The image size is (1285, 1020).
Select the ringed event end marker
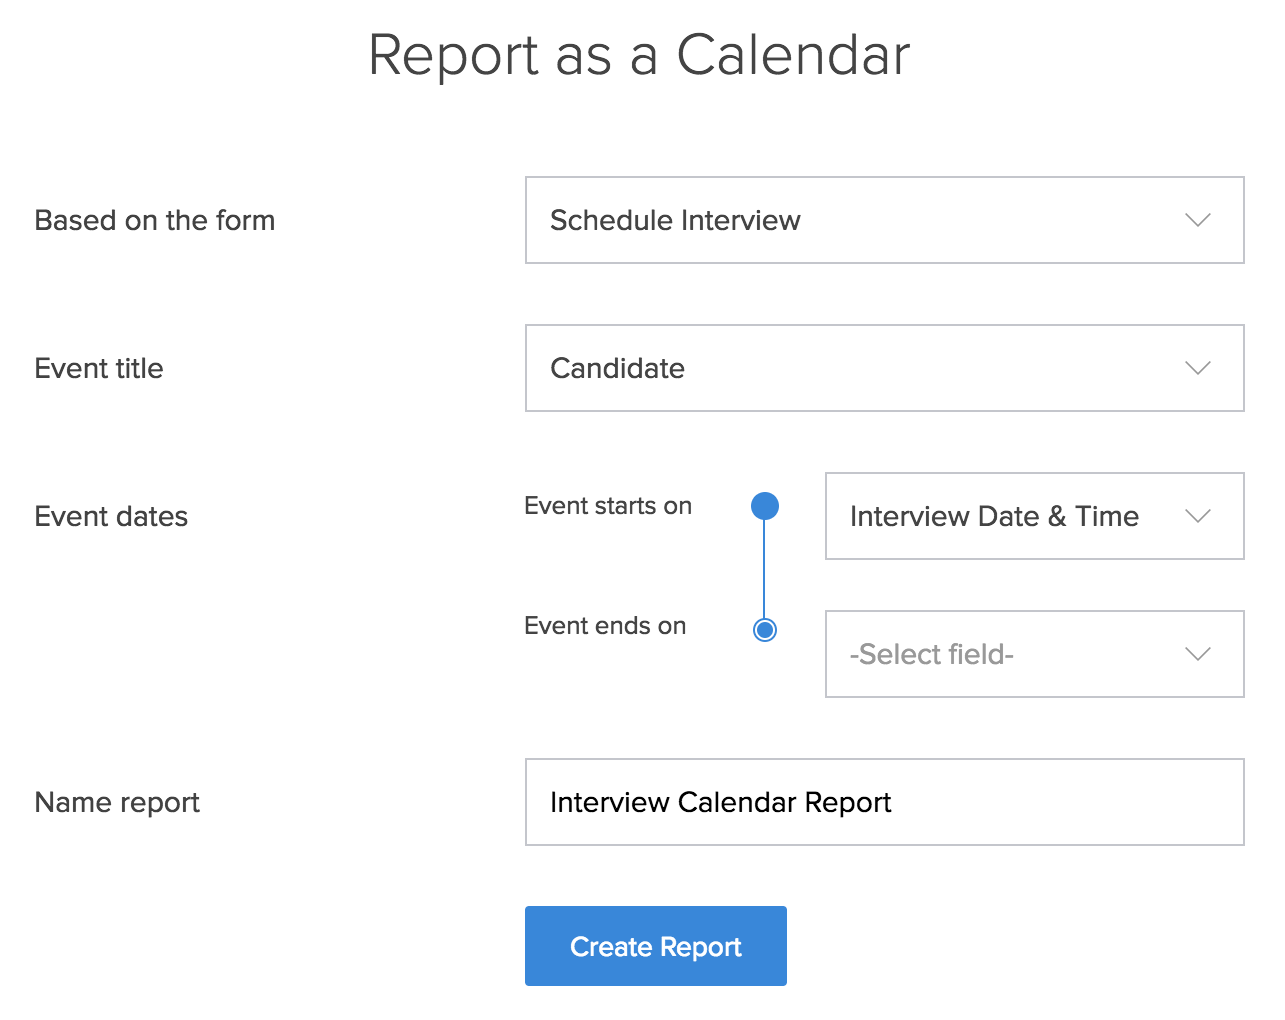coord(765,629)
